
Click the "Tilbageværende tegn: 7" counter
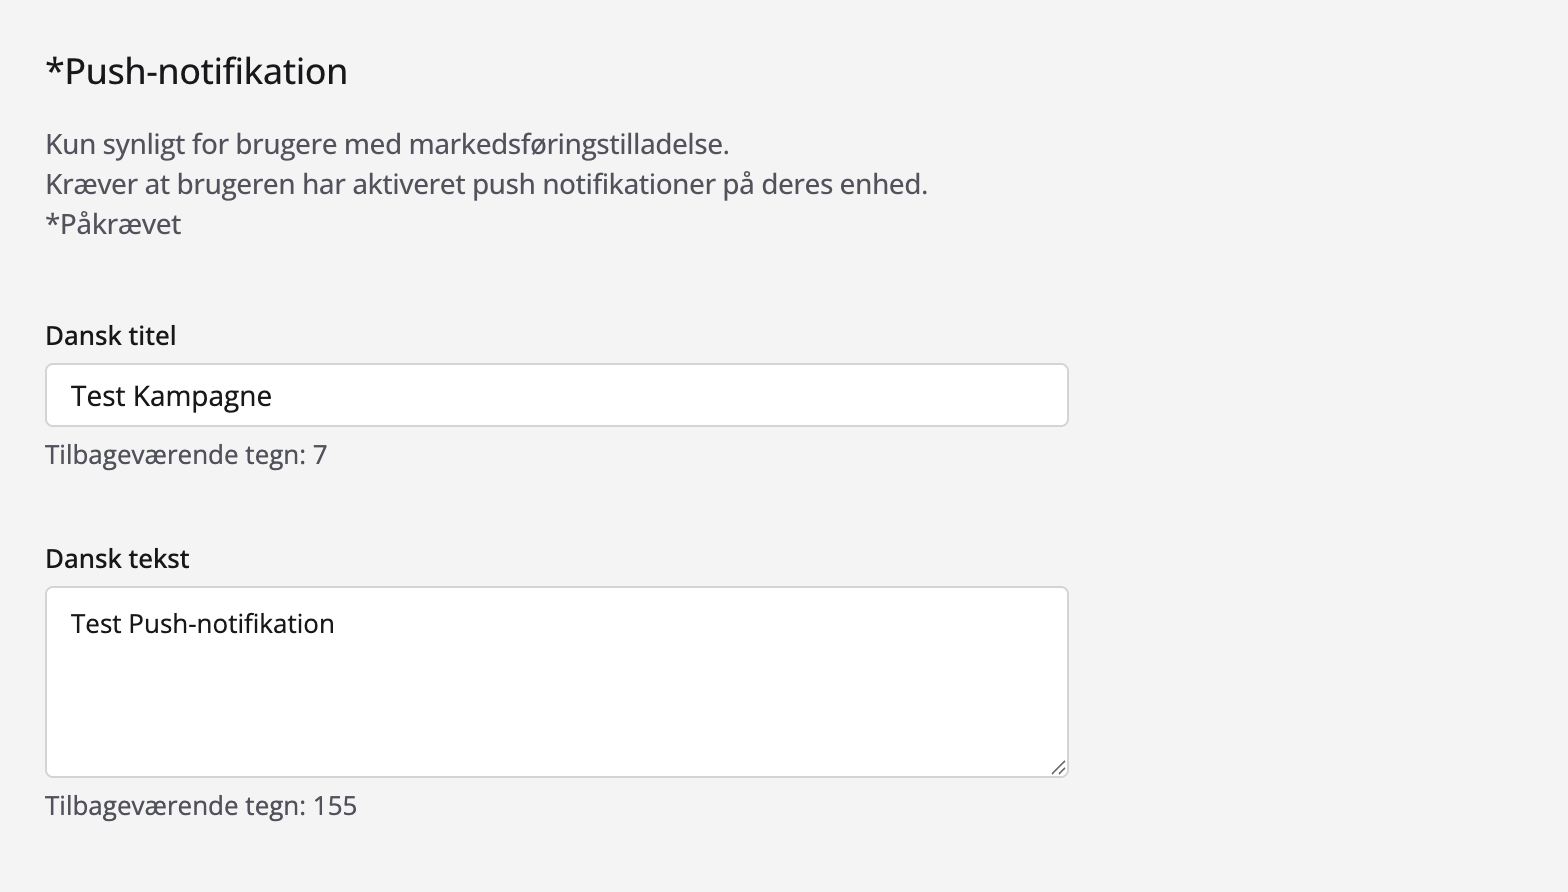[x=186, y=455]
